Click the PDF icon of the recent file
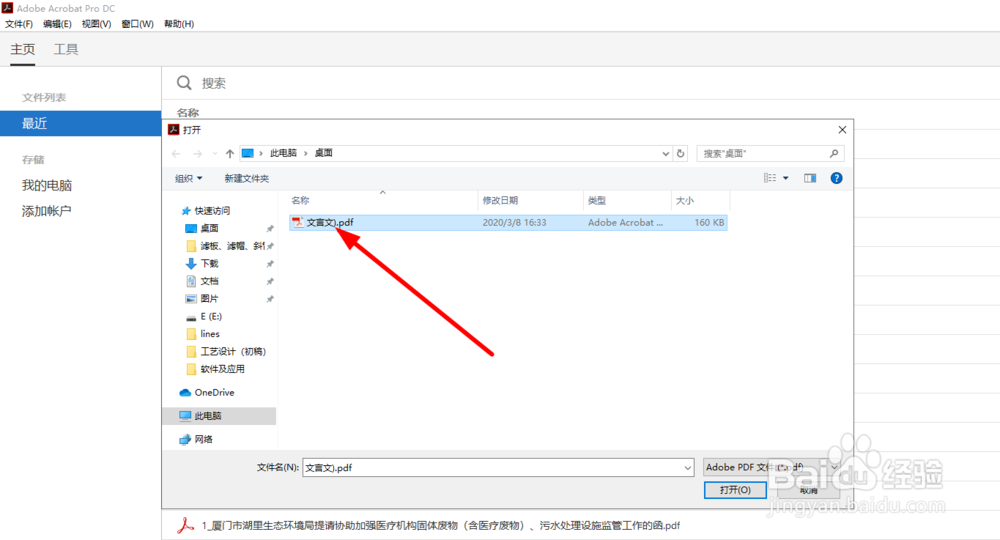This screenshot has height=540, width=1000. tap(185, 525)
